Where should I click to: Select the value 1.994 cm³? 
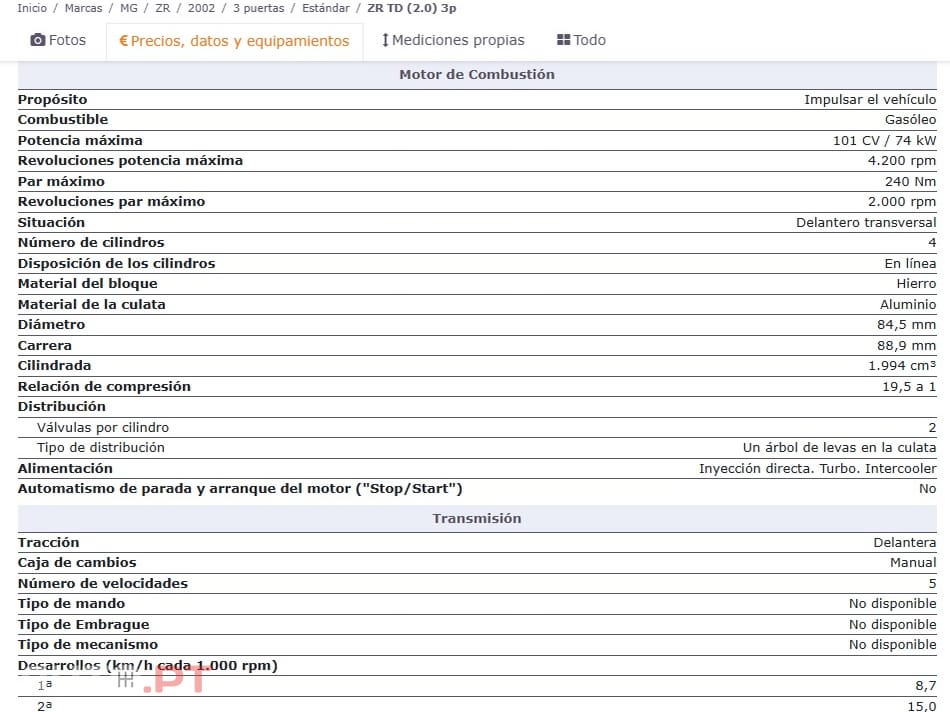coord(902,366)
